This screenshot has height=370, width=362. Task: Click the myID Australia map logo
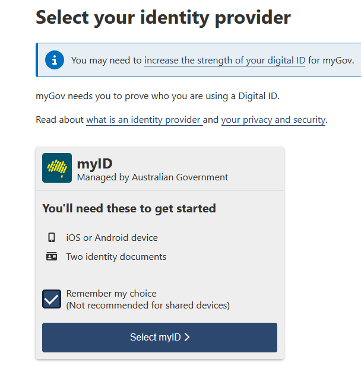pyautogui.click(x=57, y=168)
